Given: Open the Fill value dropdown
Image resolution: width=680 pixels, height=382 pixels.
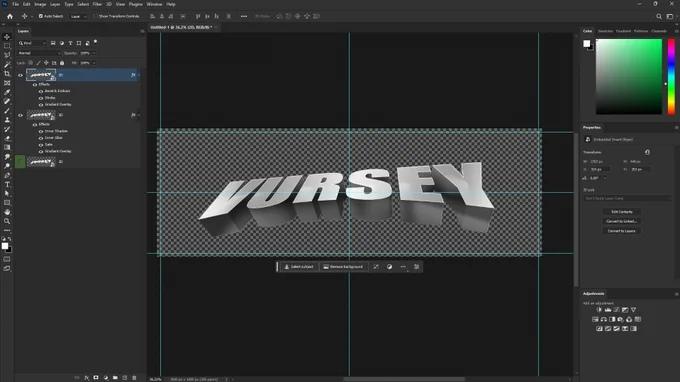Looking at the screenshot, I should [x=94, y=63].
